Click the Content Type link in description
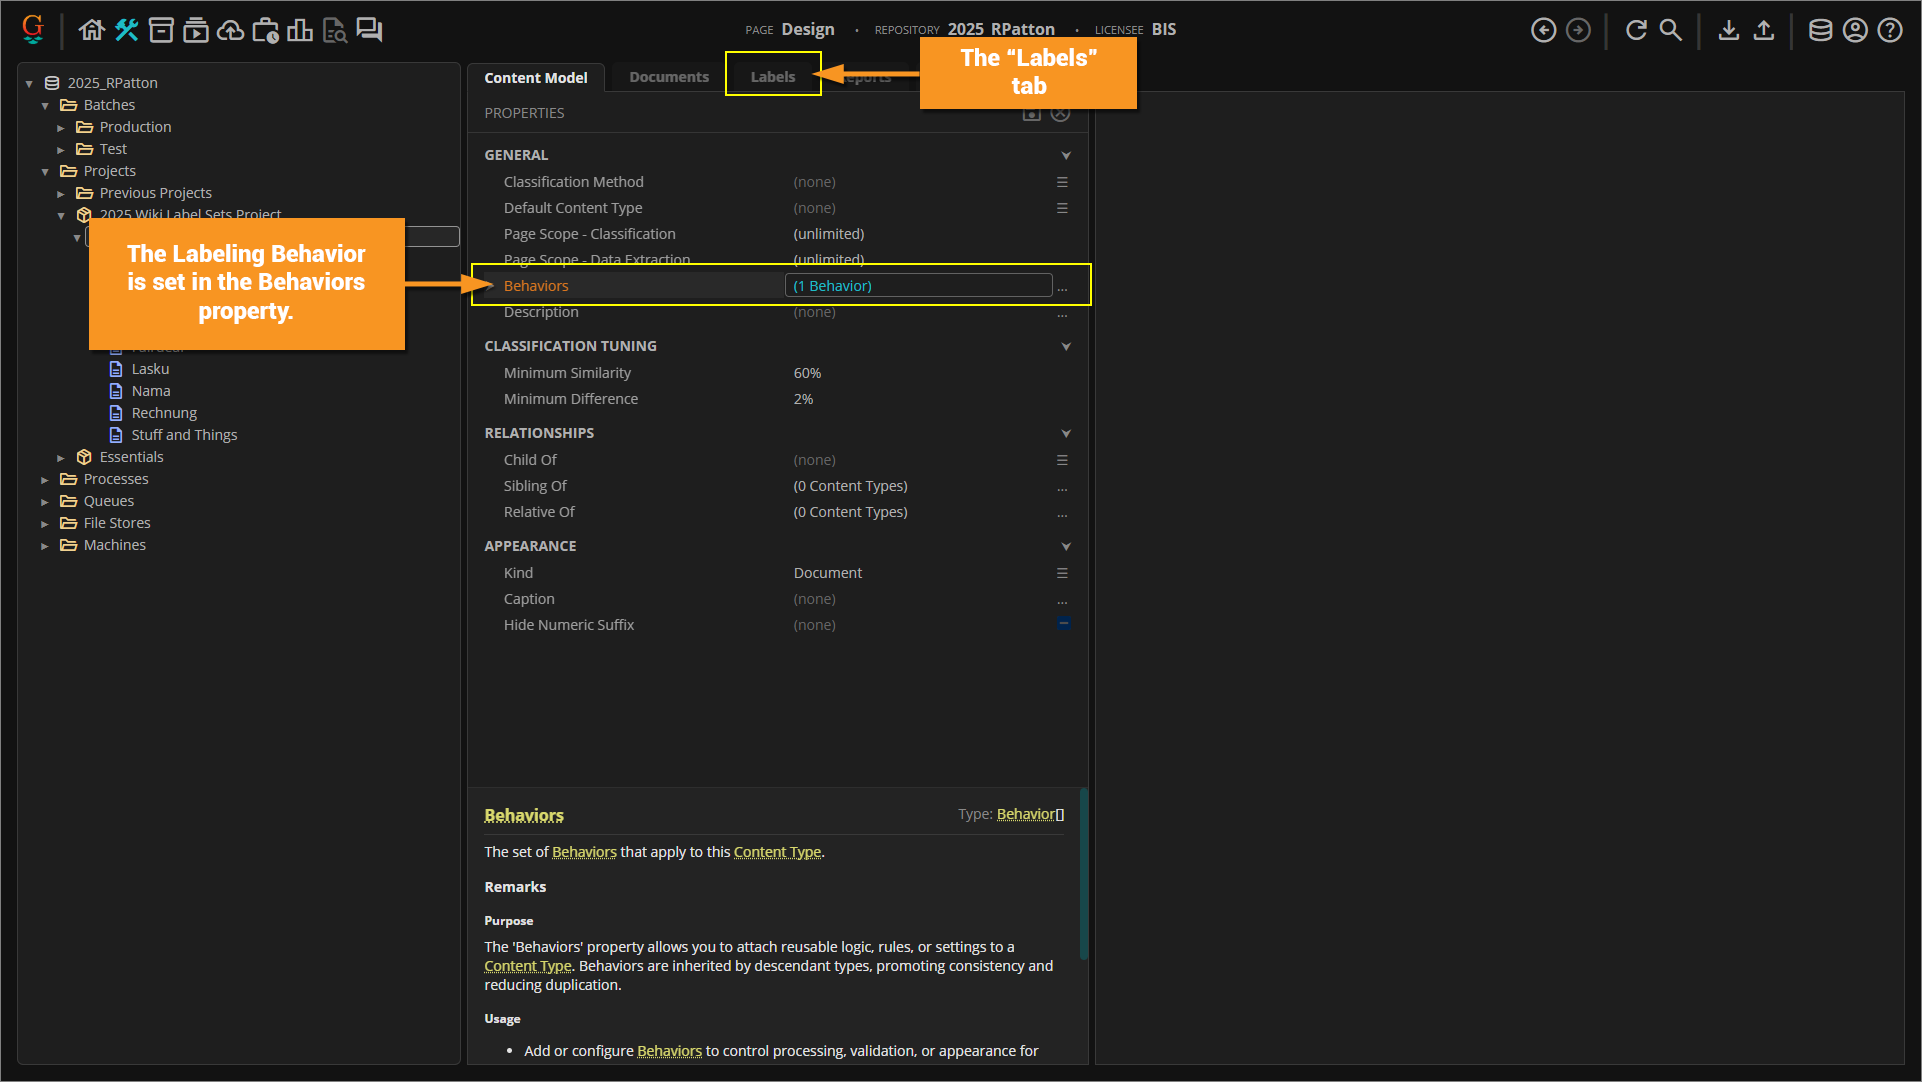 coord(777,852)
